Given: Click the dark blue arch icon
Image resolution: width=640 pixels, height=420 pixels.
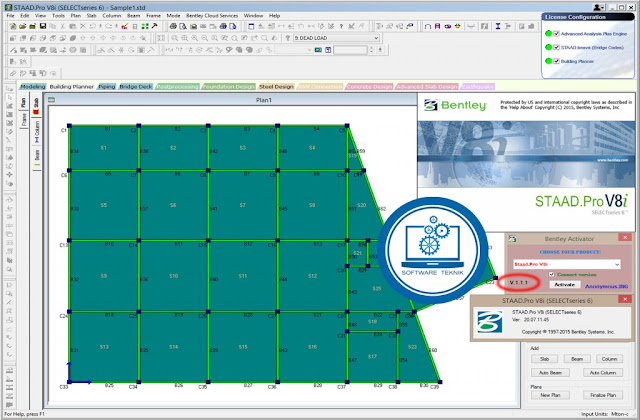Looking at the screenshot, I should (x=427, y=26).
